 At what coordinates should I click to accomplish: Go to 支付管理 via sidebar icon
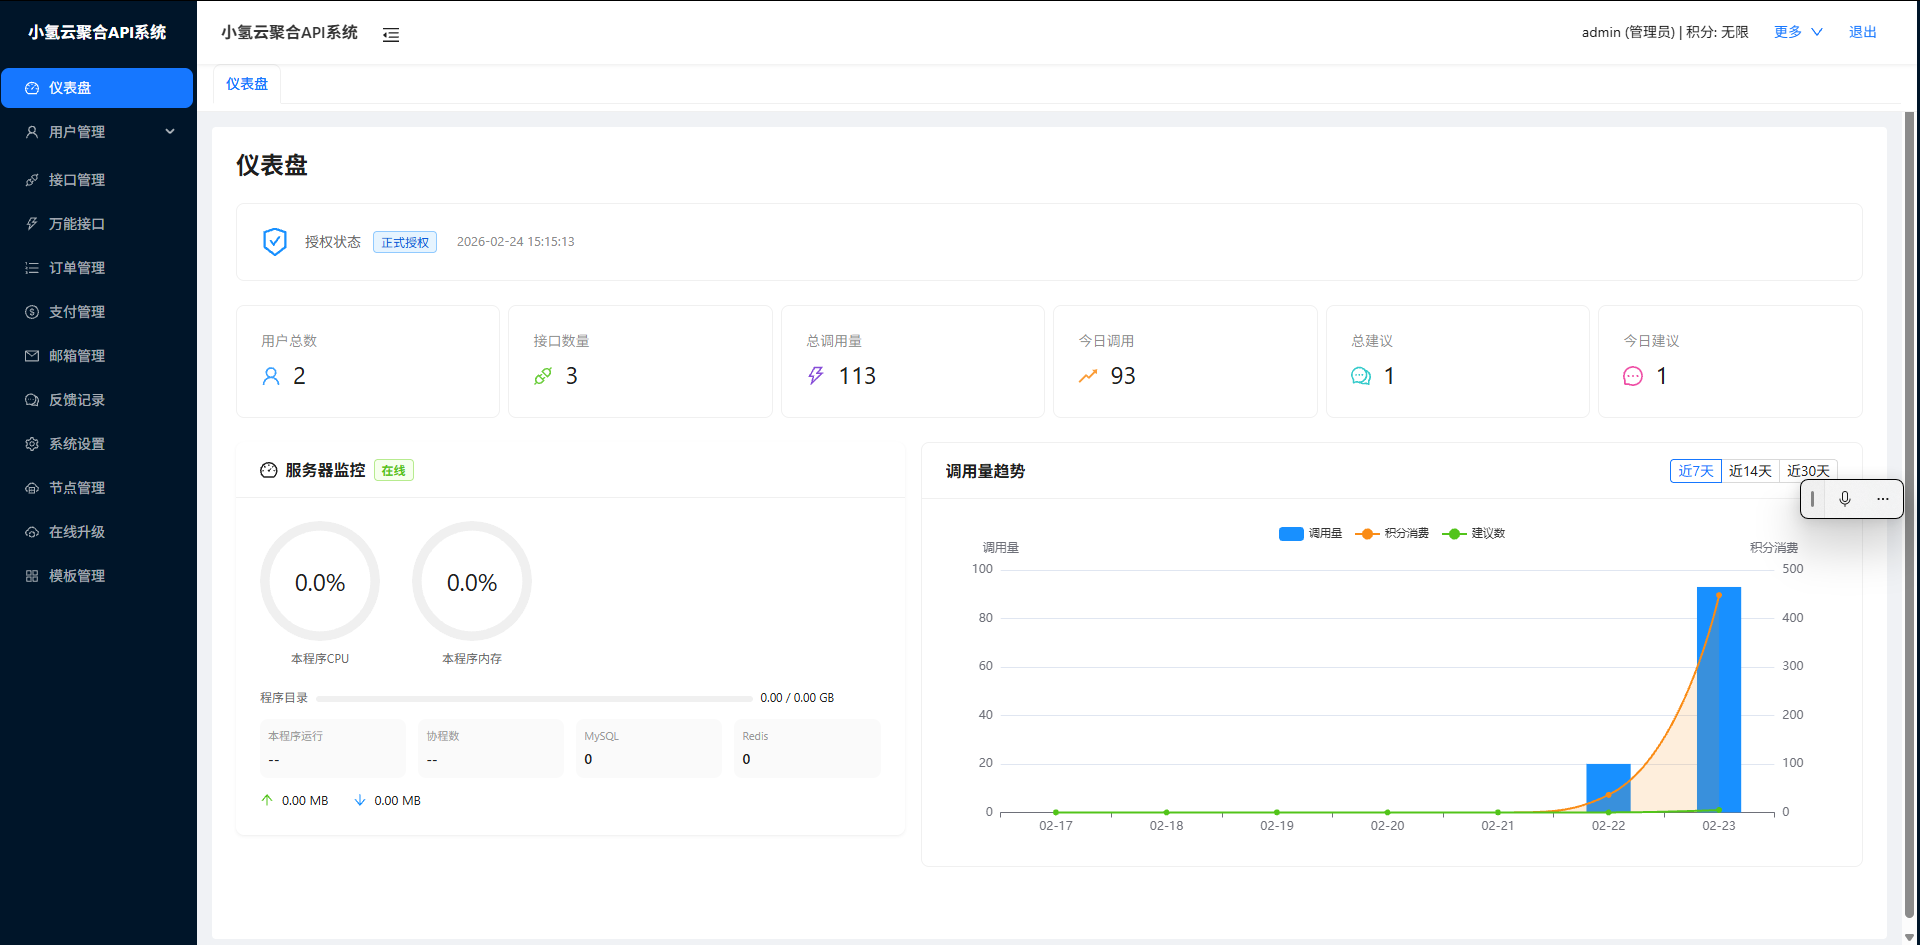tap(77, 311)
